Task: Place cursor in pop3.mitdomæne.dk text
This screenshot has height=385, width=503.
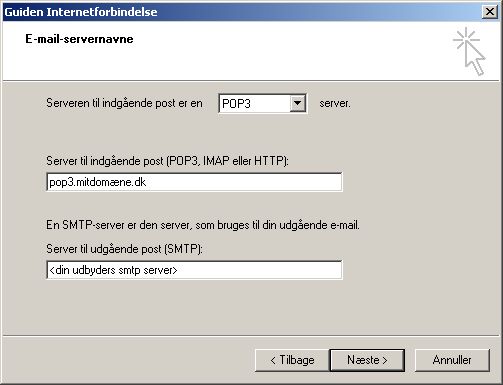Action: [x=97, y=182]
